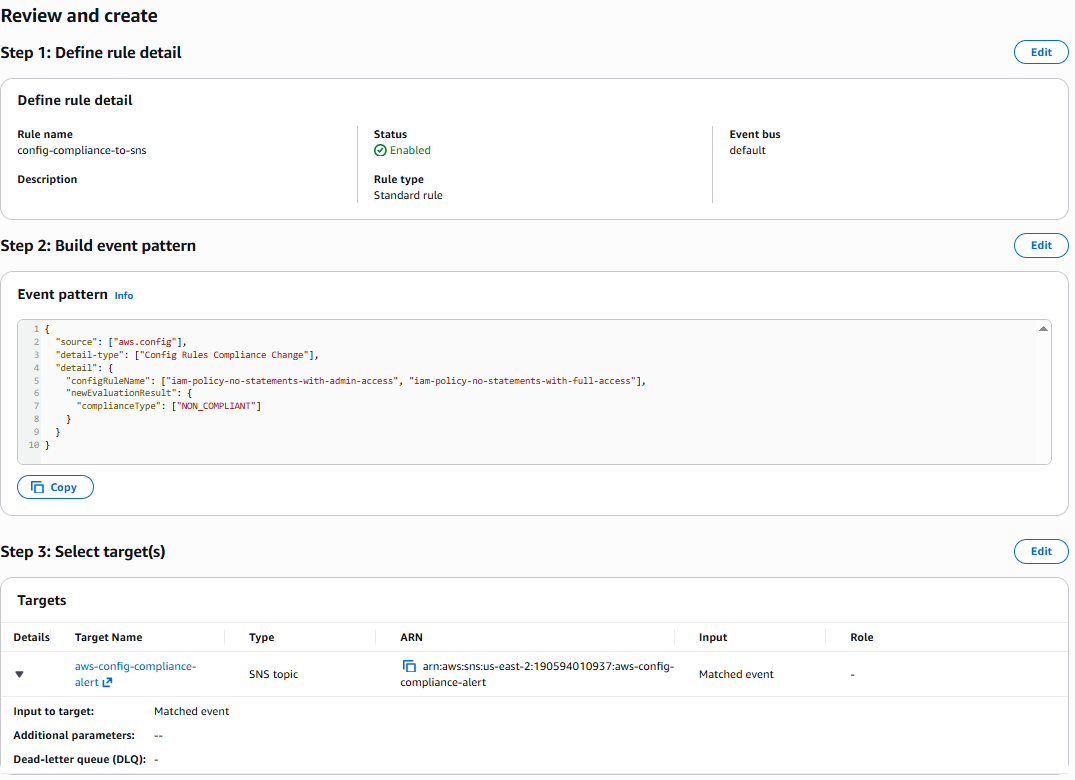Click the ARN column header
1075x780 pixels.
[x=411, y=637]
